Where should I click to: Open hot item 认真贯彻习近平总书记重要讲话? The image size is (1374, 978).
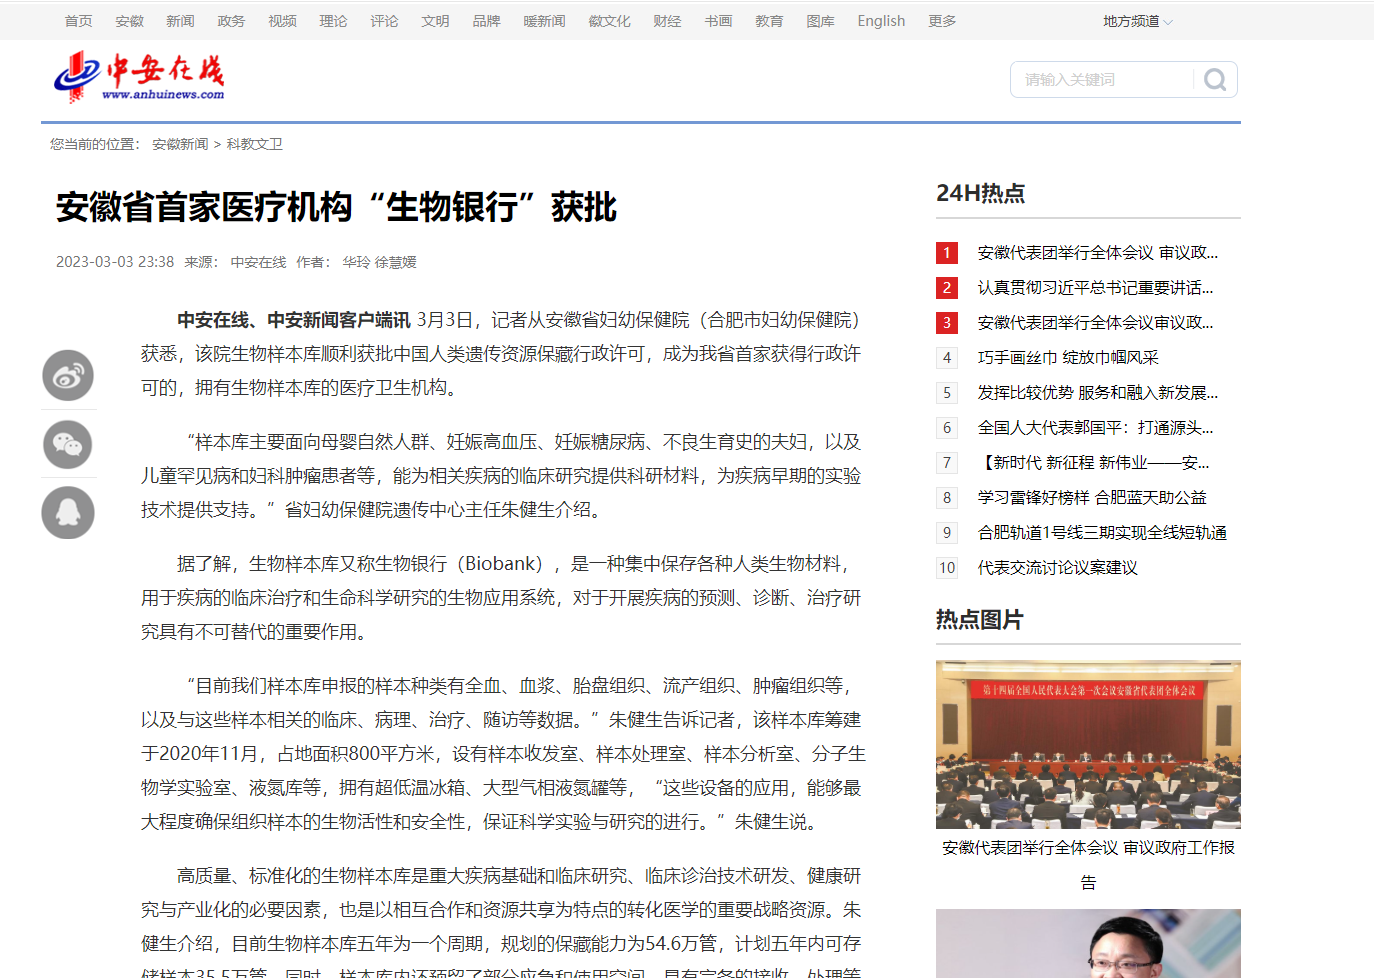pyautogui.click(x=1096, y=288)
